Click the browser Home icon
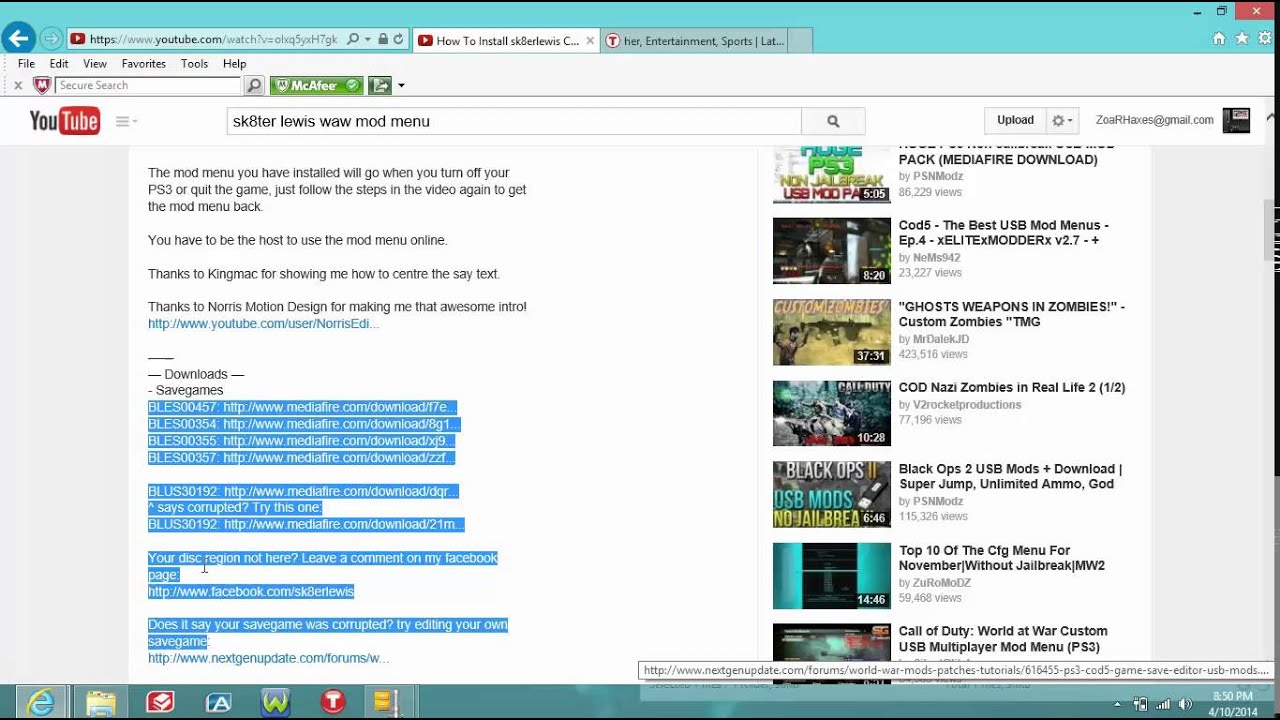 click(1218, 39)
